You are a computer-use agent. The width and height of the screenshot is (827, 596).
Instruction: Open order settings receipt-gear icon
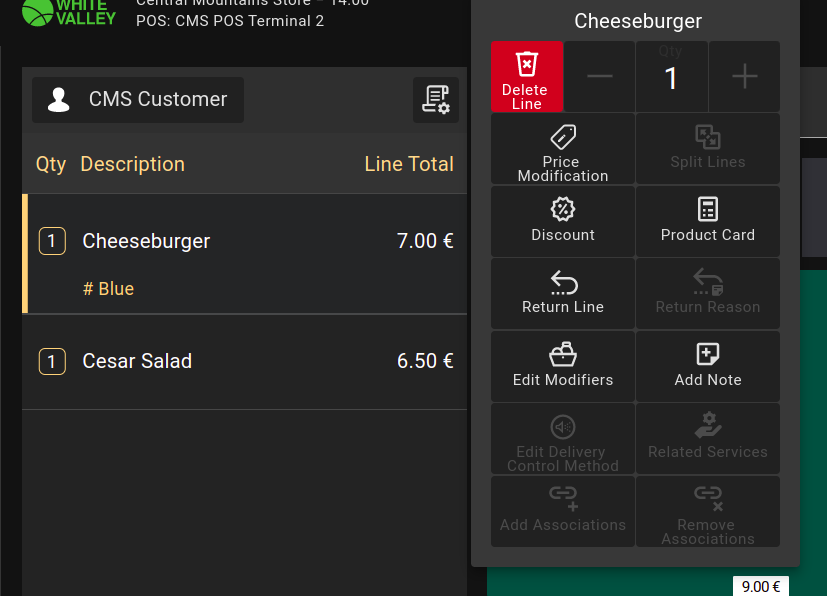pyautogui.click(x=436, y=100)
